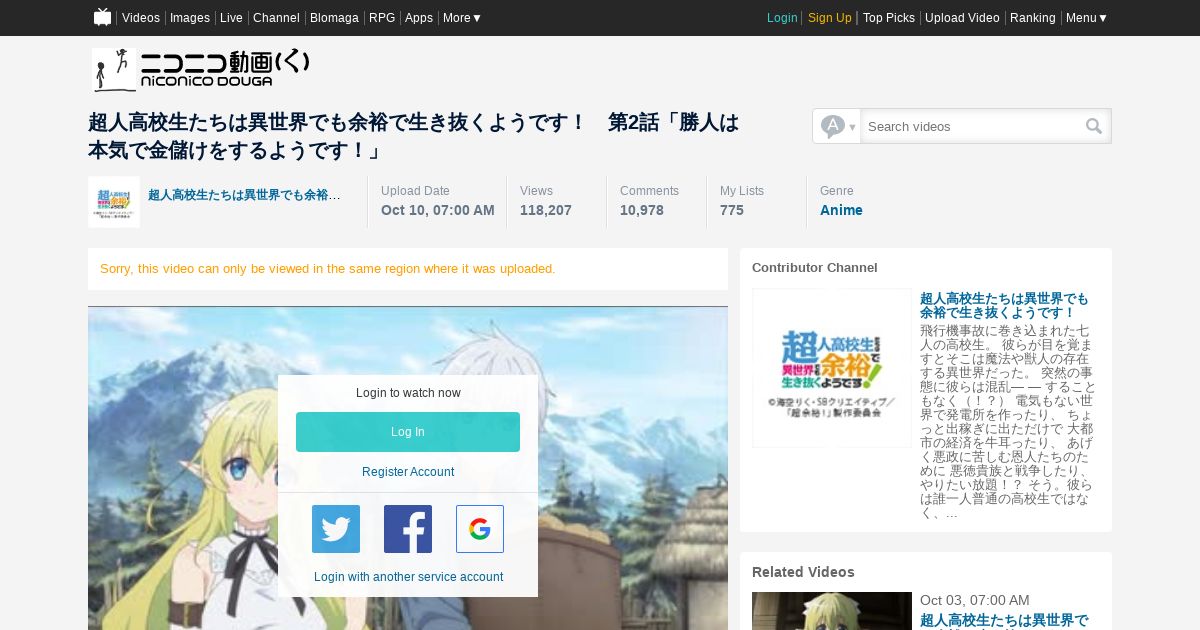This screenshot has height=630, width=1200.
Task: Click the My Lists count 775
Action: click(732, 210)
